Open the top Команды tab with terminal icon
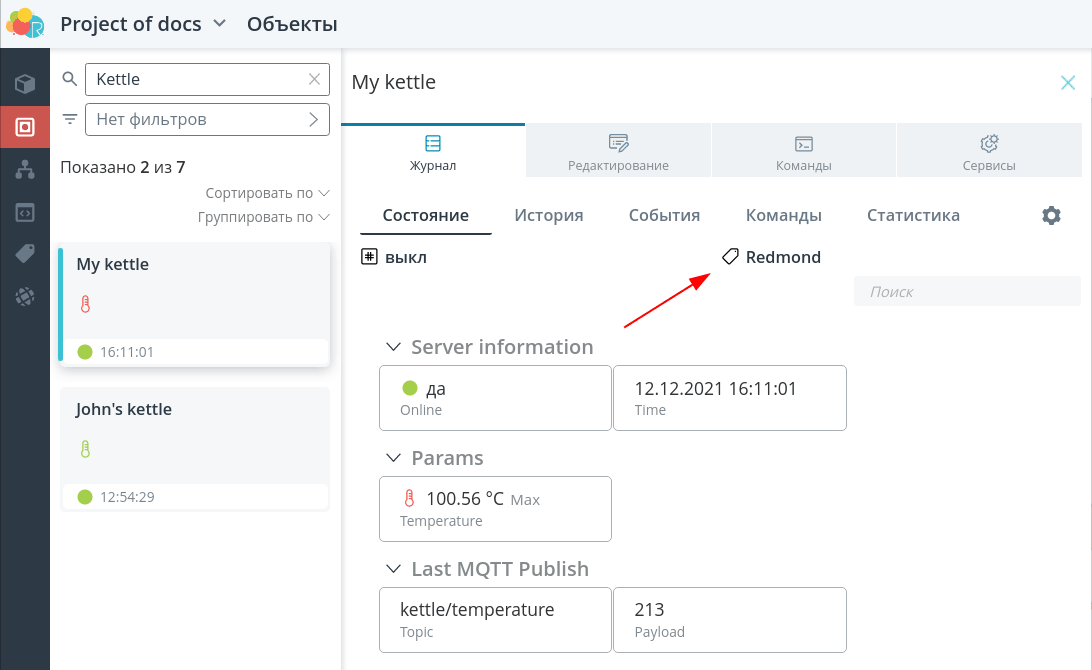This screenshot has height=670, width=1092. coord(804,152)
